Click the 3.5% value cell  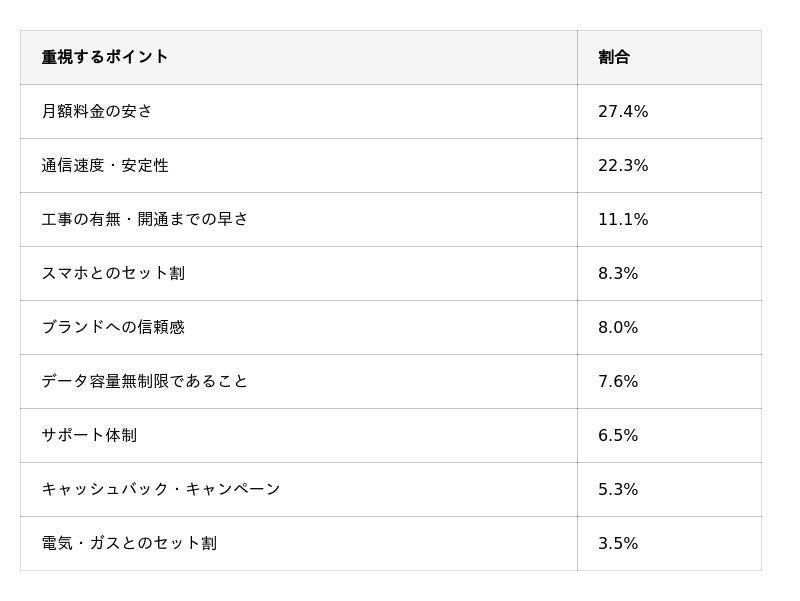(x=669, y=544)
